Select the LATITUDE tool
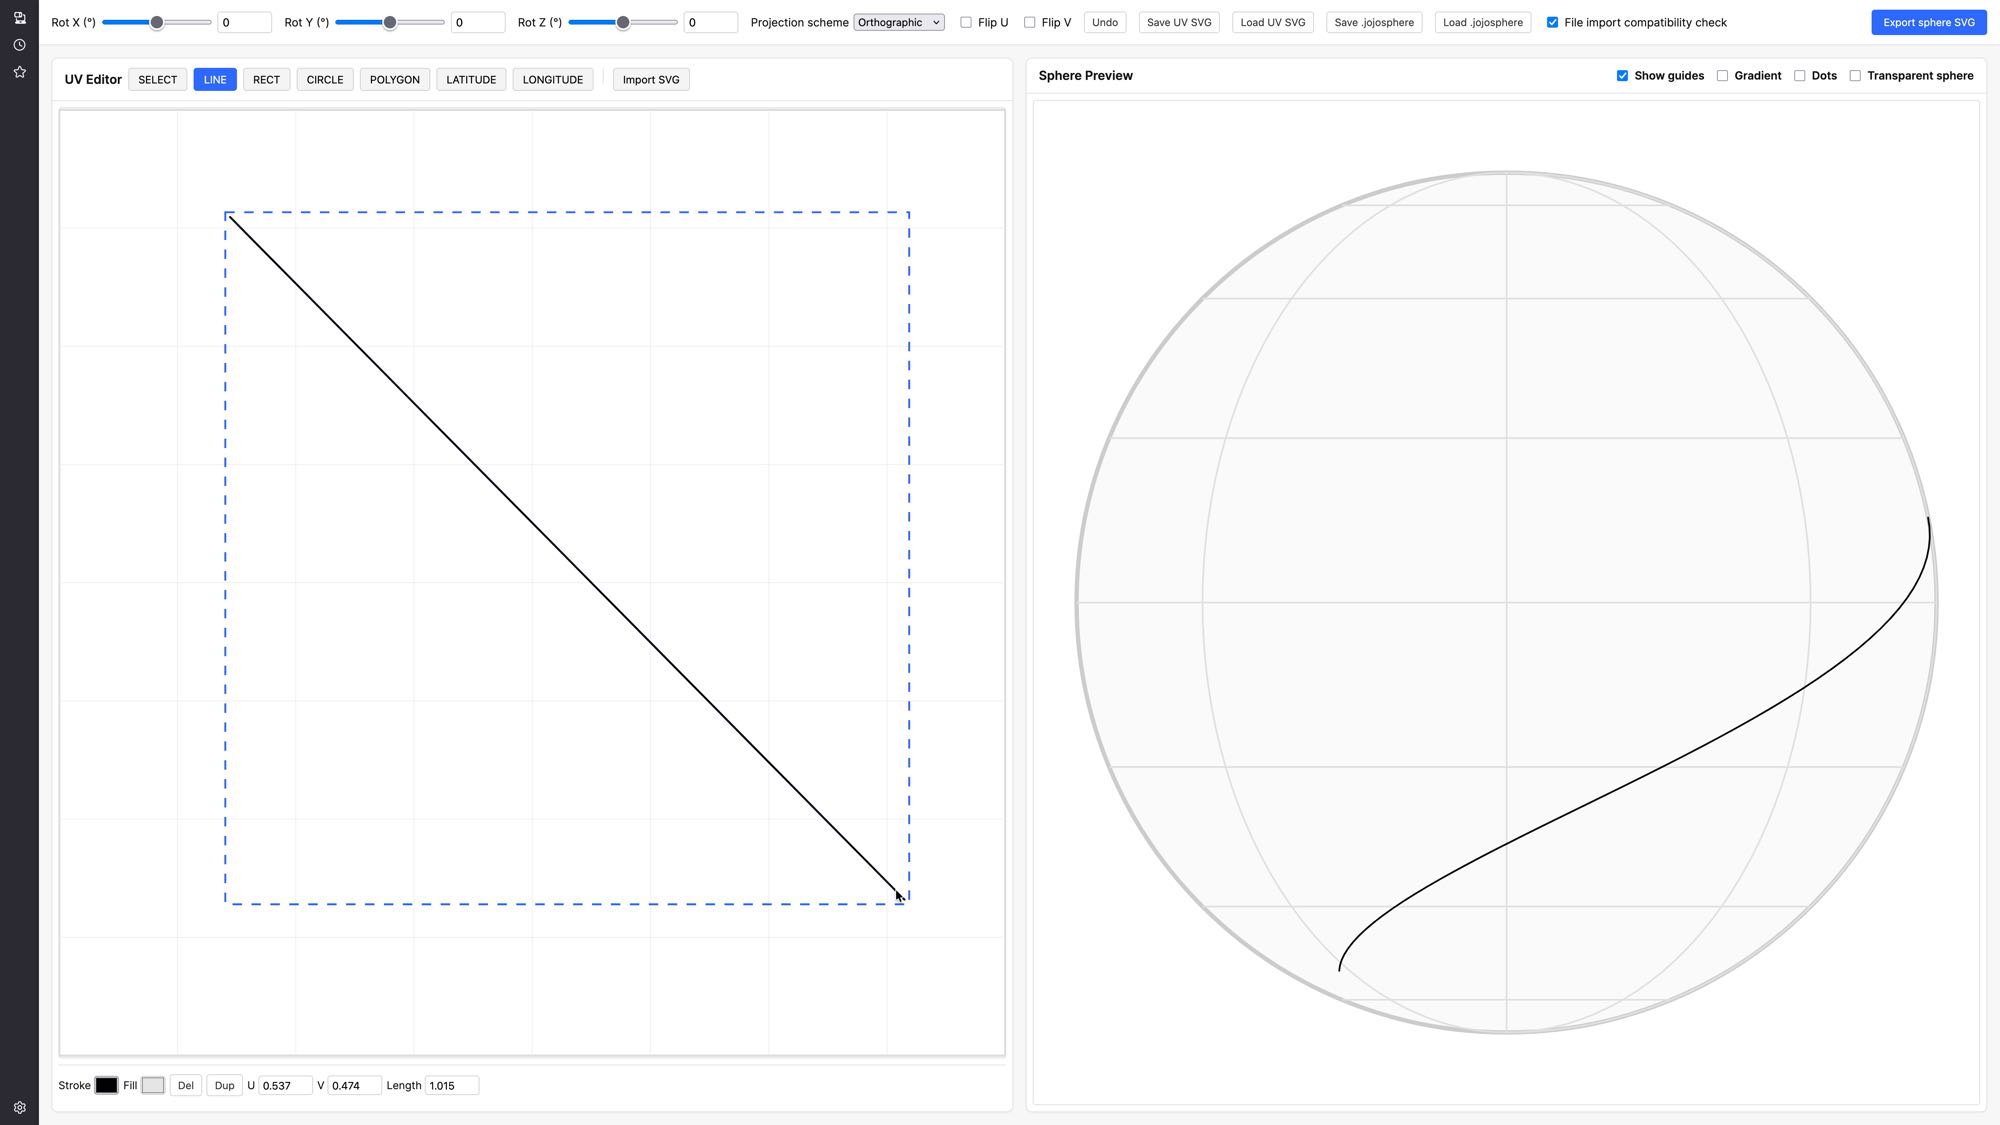 [x=471, y=80]
